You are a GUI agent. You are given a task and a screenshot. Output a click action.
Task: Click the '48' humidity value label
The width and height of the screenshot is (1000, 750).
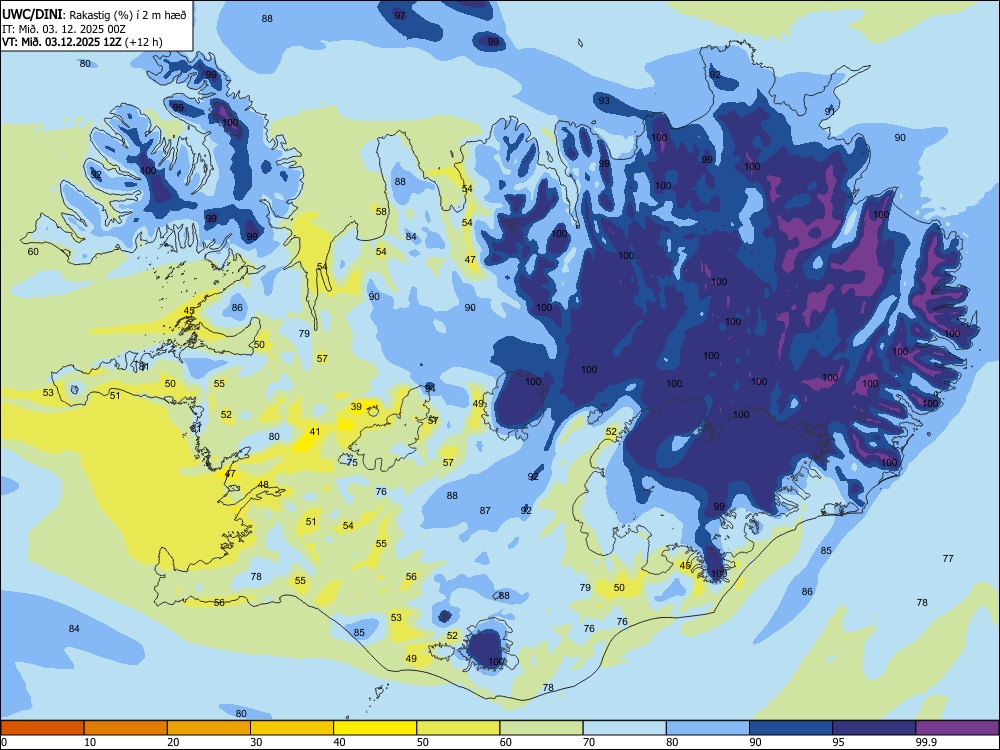(263, 485)
